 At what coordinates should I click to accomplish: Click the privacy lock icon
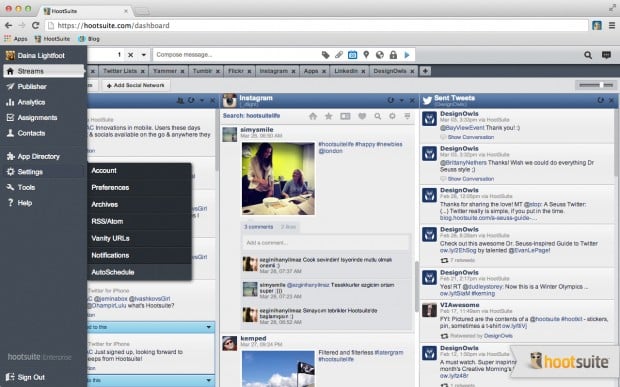(x=393, y=55)
